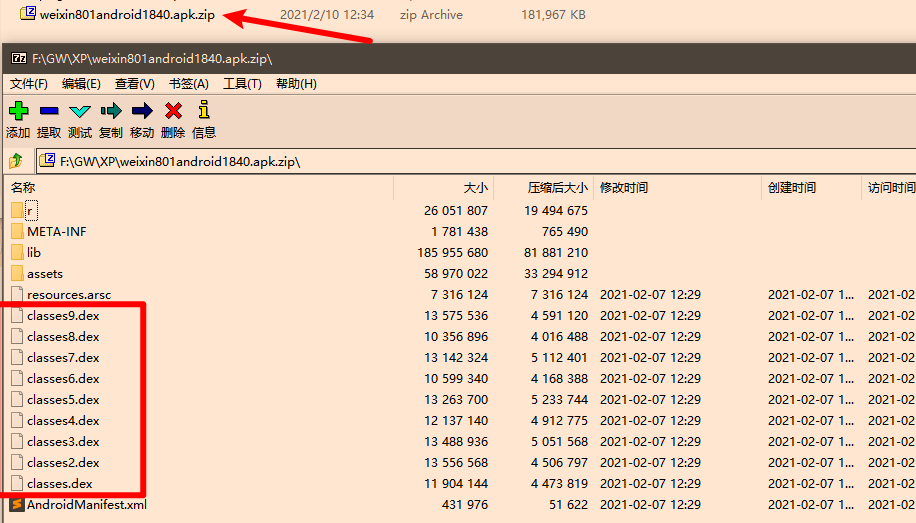Click the 7z window title icon

click(x=19, y=58)
